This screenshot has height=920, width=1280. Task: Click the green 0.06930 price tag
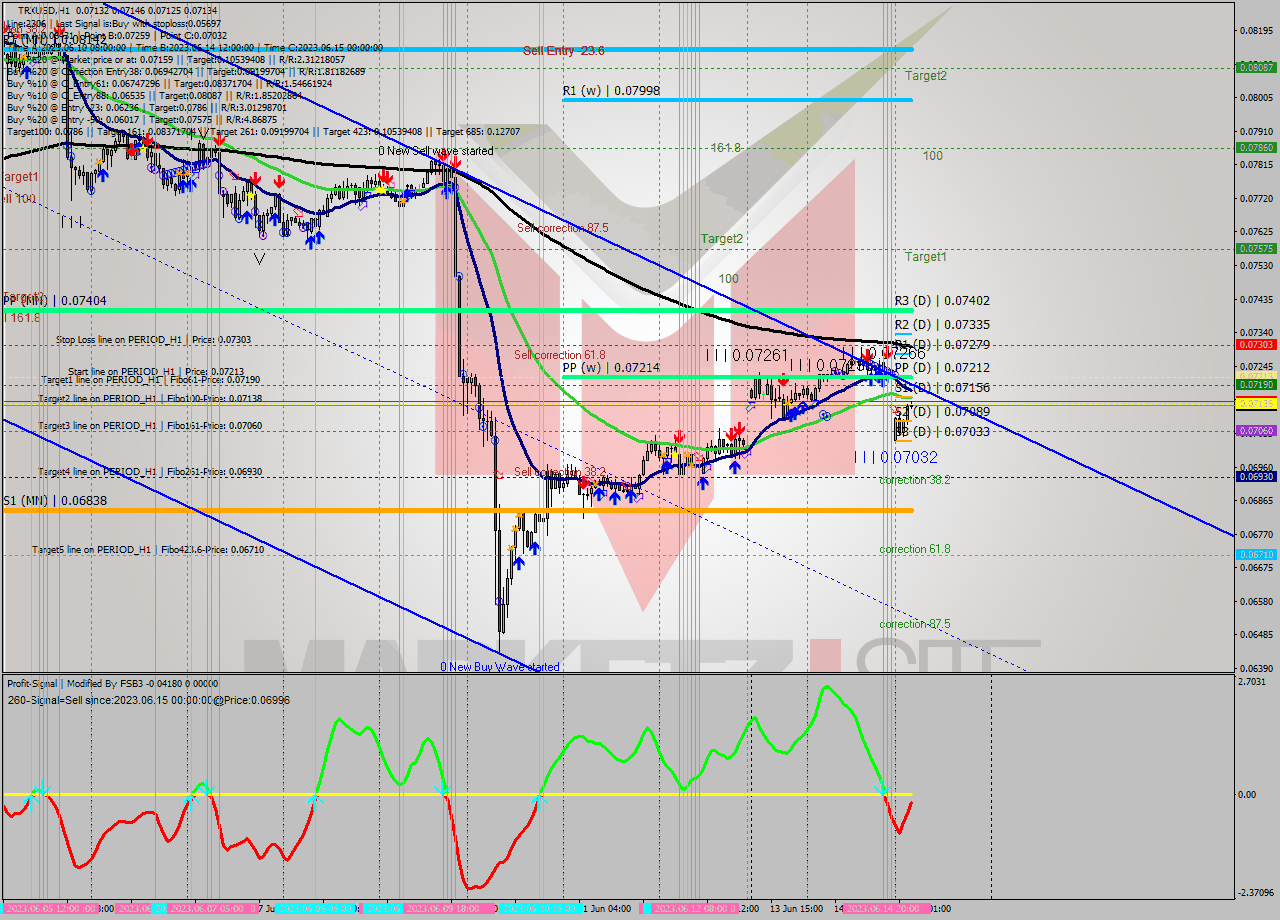[1256, 477]
